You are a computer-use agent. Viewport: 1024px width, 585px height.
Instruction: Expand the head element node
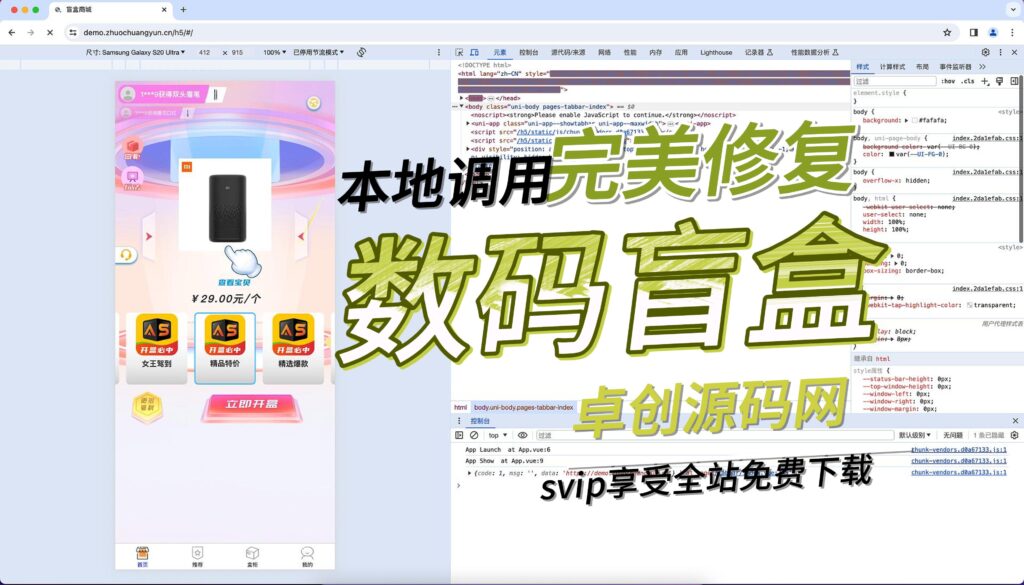pyautogui.click(x=462, y=98)
